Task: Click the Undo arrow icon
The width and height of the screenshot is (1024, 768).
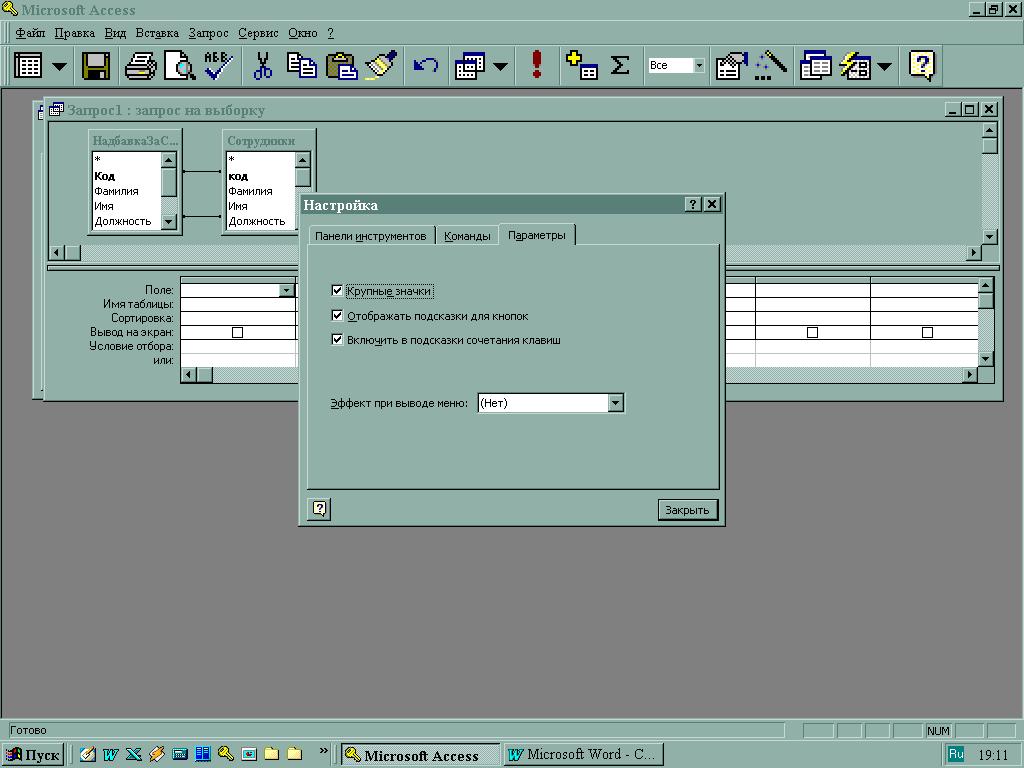Action: click(425, 67)
